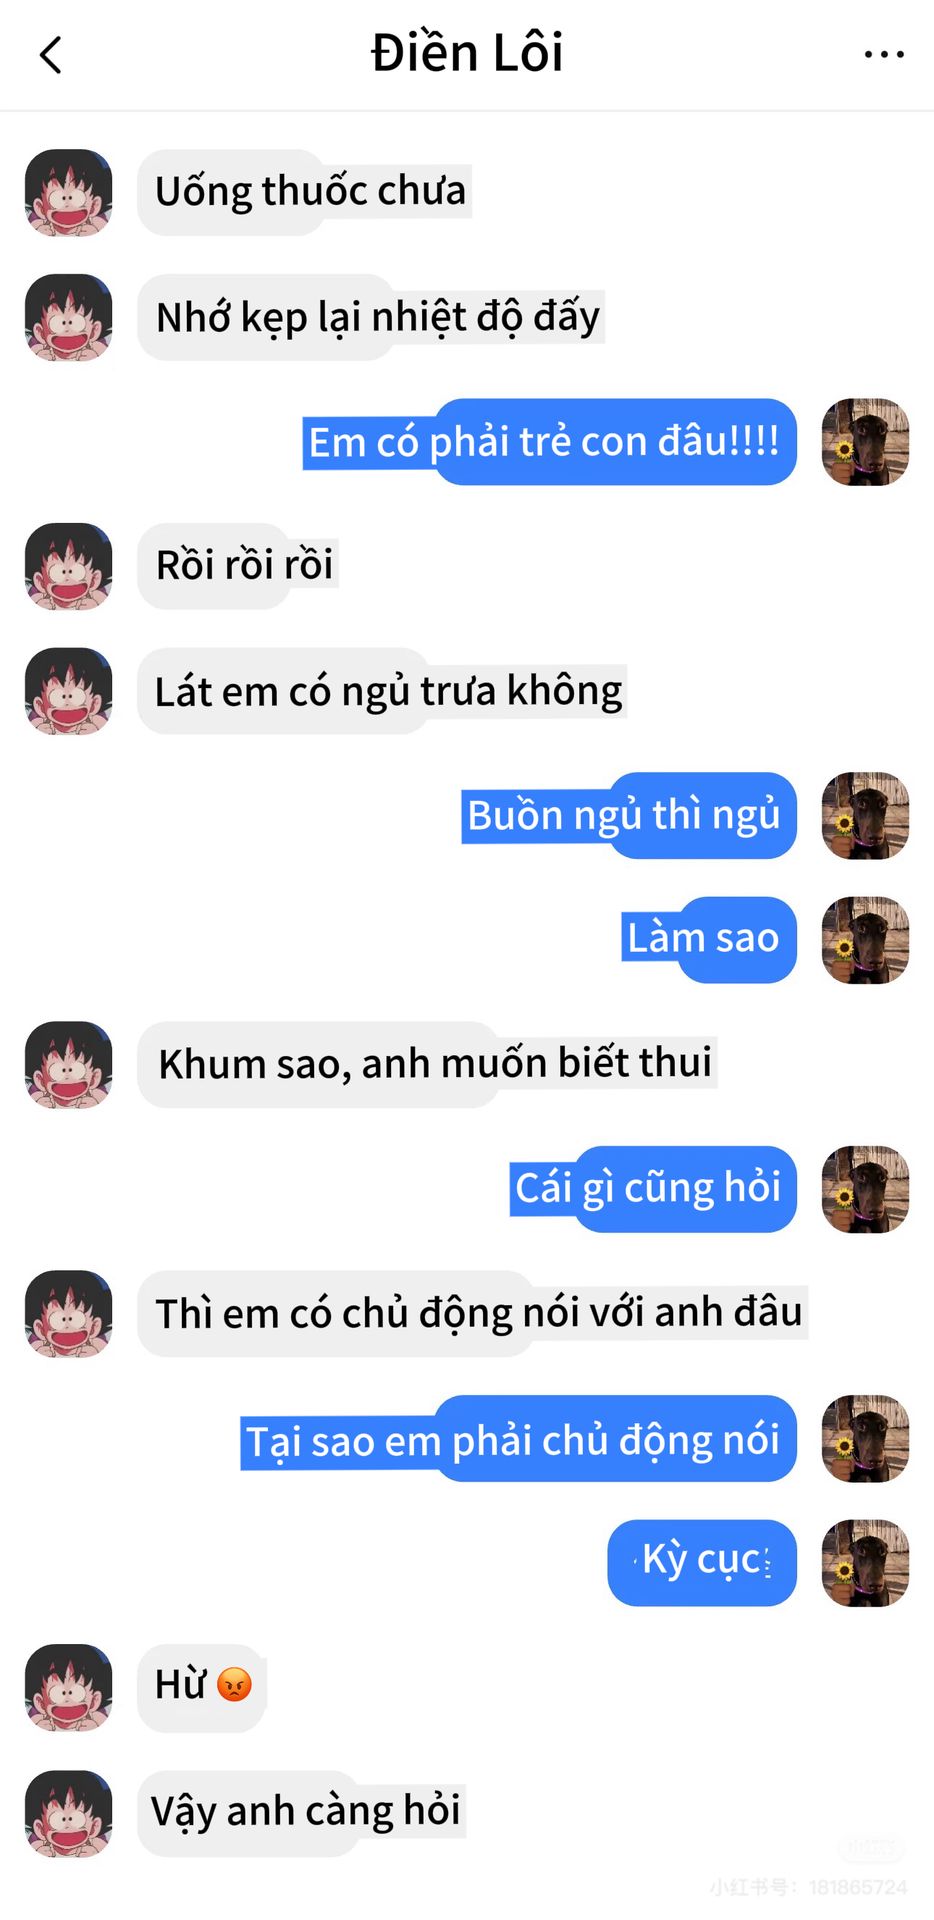Tap the avatar beside 'Uống thuốc chưa'

[68, 193]
